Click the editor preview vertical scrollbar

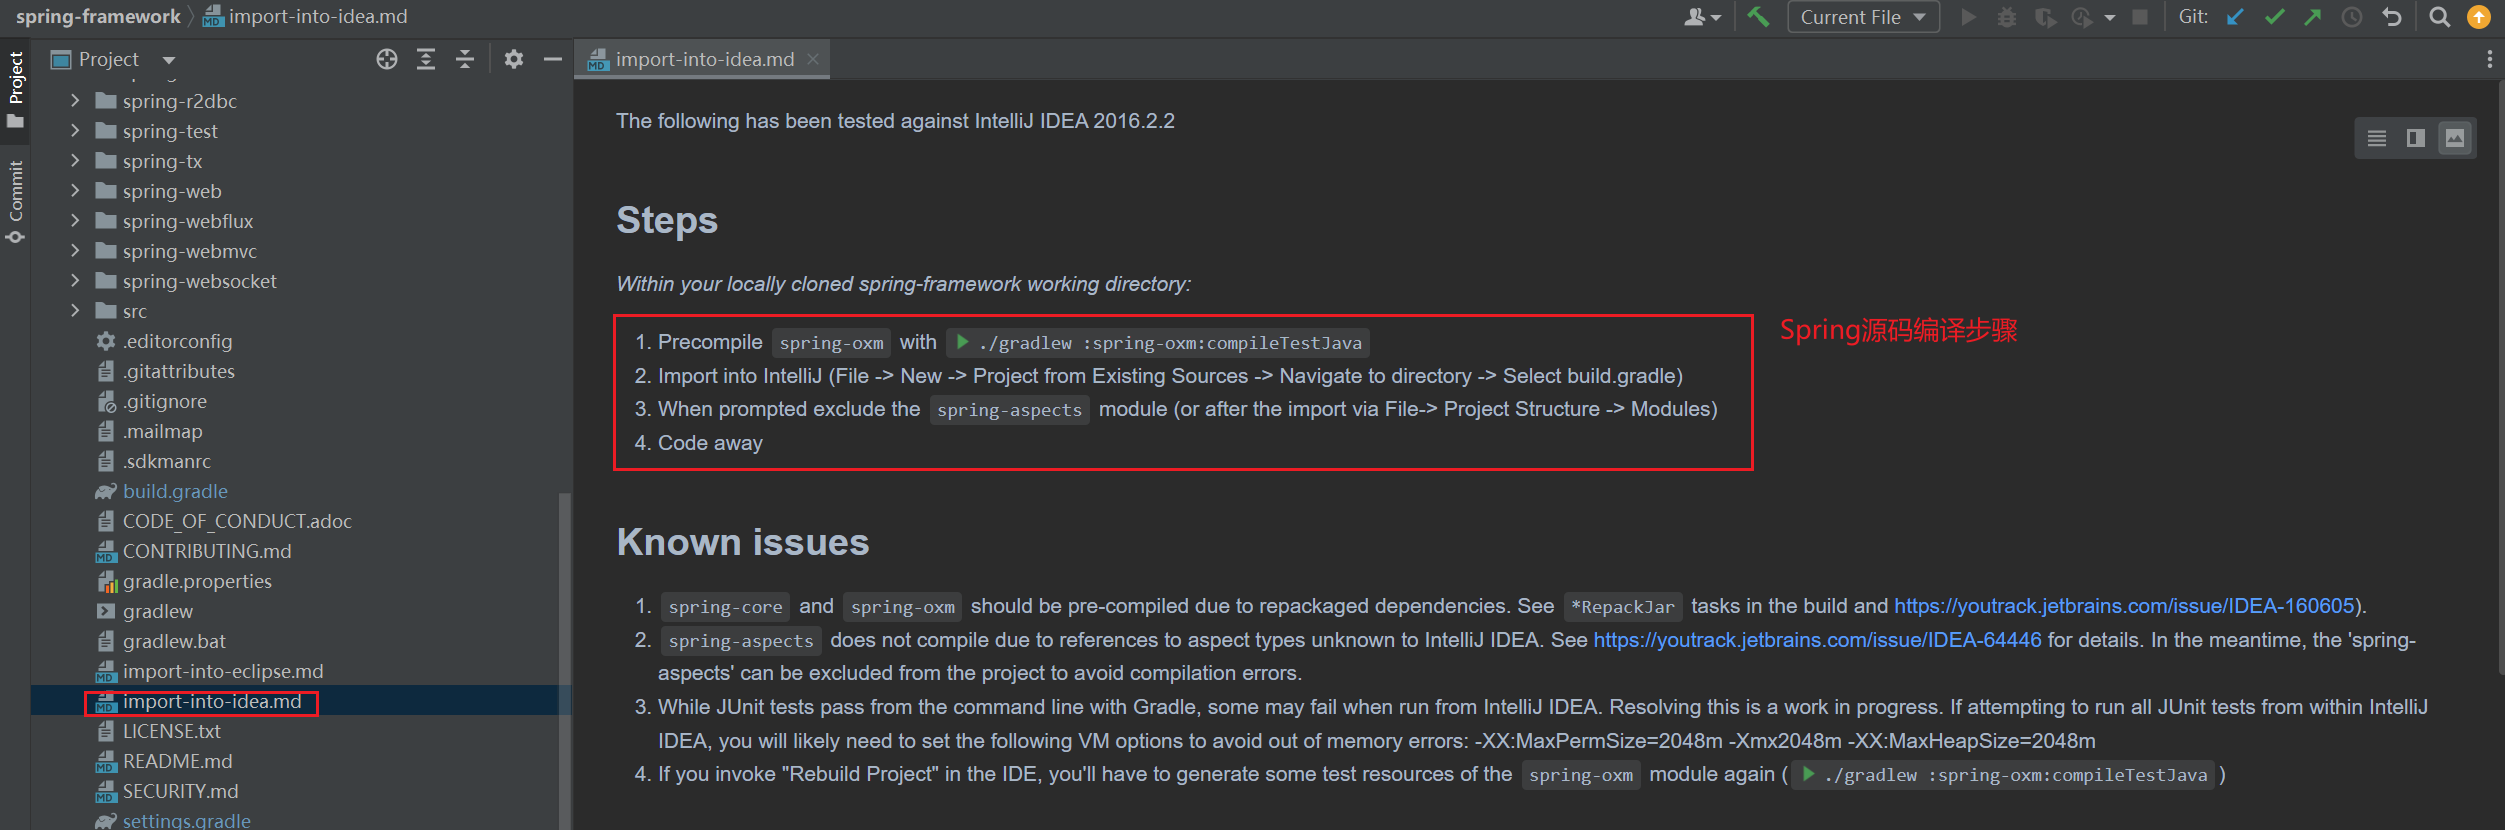[x=2500, y=380]
